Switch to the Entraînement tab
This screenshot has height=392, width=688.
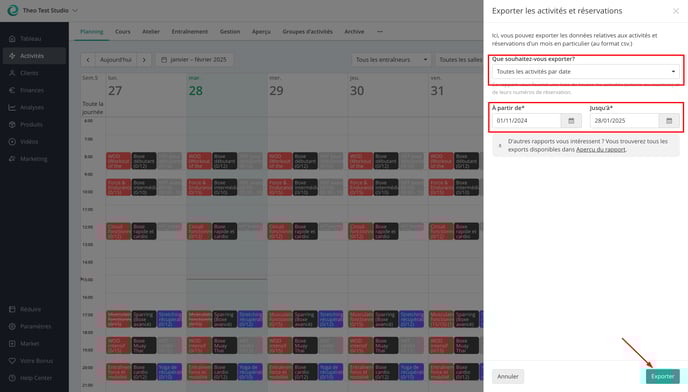pyautogui.click(x=190, y=32)
